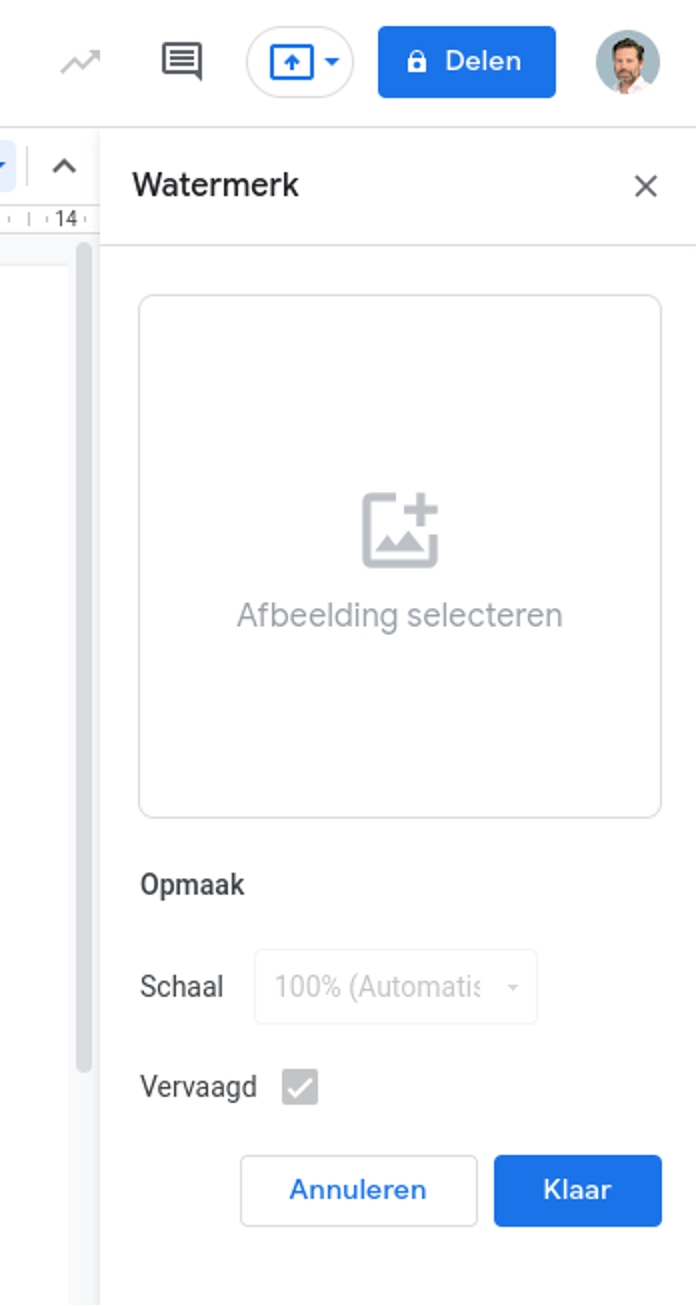Click the document's vertical scrollbar
This screenshot has height=1306, width=696.
point(84,650)
